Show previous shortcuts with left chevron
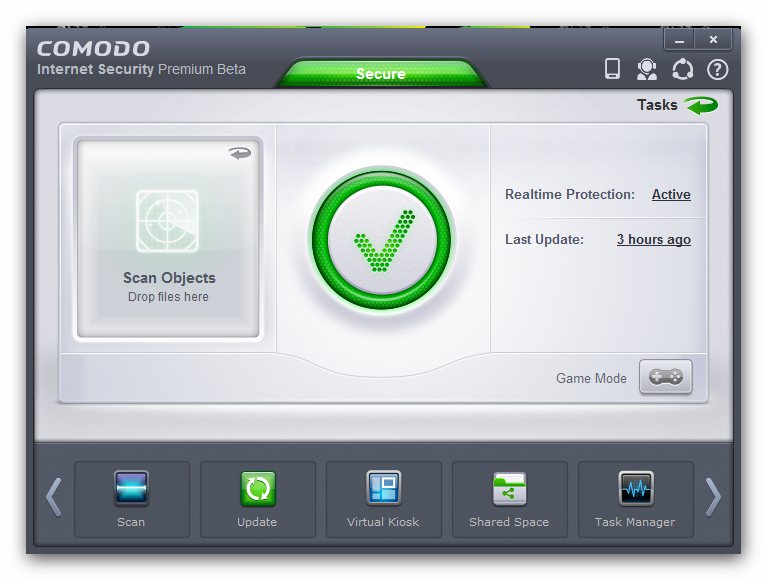This screenshot has height=580, width=767. (x=54, y=498)
